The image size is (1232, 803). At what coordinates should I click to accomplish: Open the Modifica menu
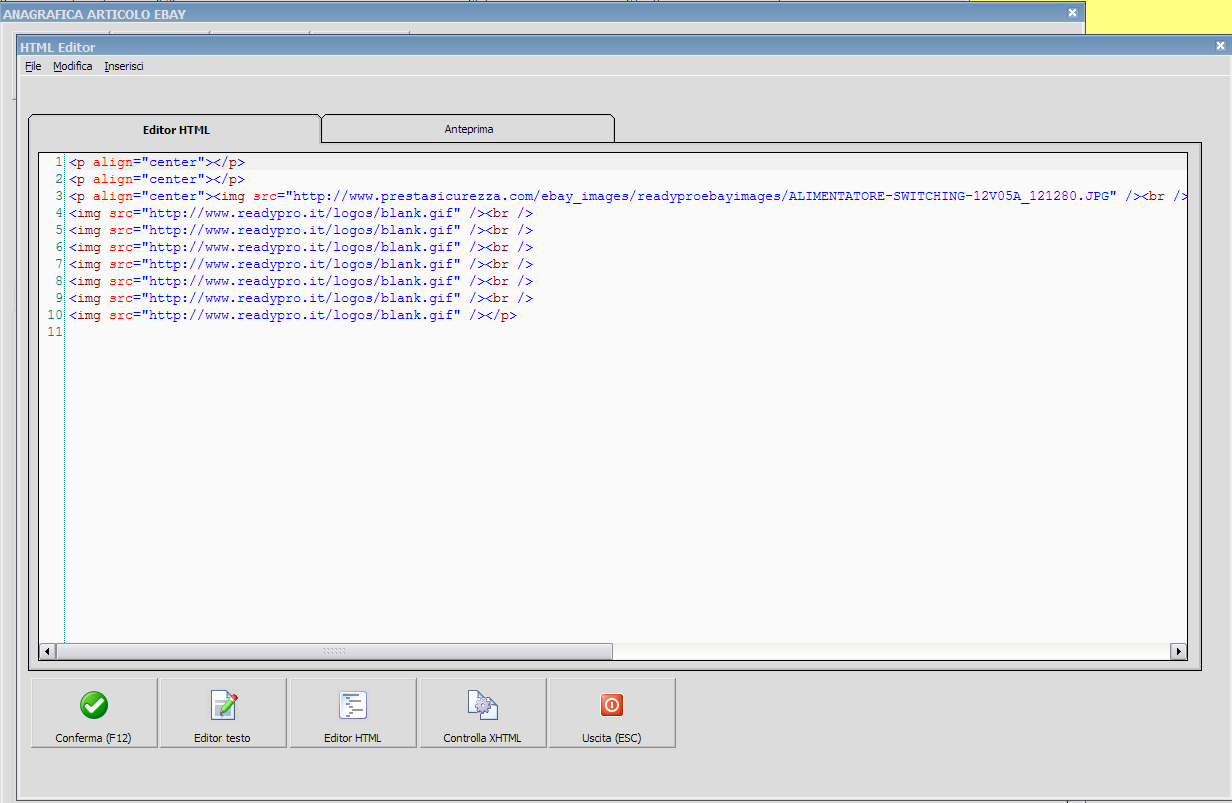click(73, 66)
